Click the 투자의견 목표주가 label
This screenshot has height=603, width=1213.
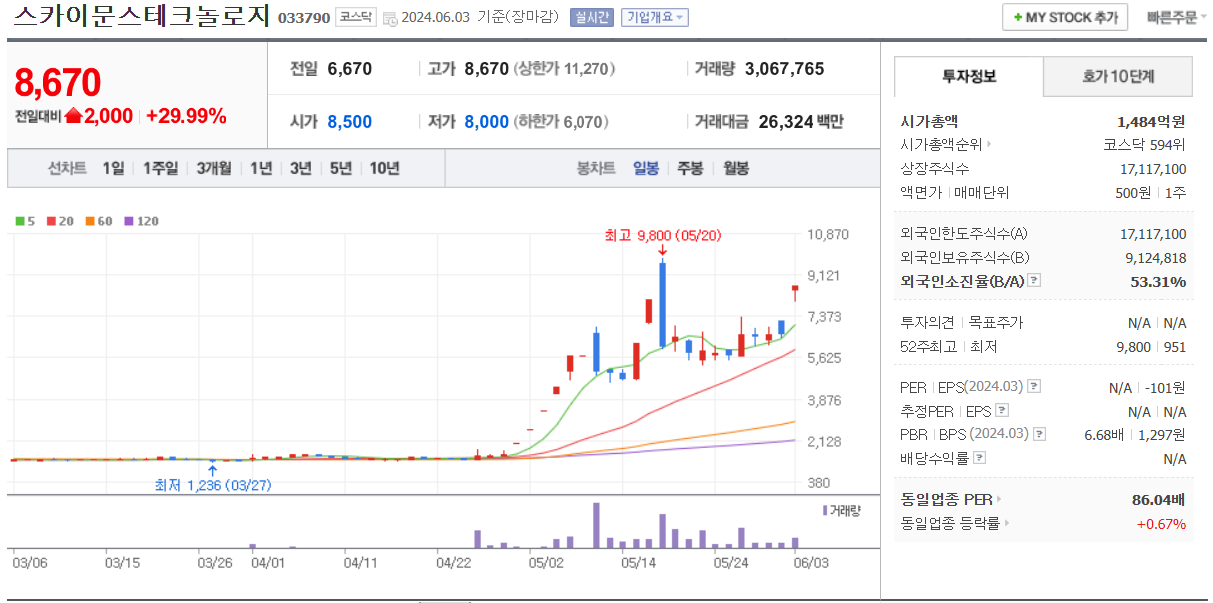pos(962,323)
